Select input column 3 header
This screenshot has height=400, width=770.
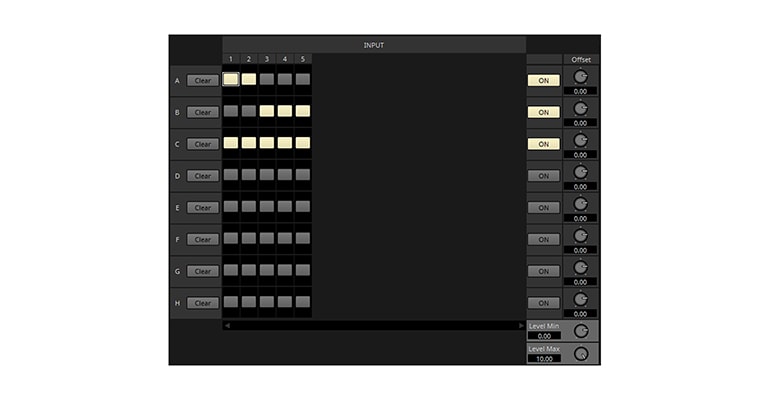click(x=267, y=59)
